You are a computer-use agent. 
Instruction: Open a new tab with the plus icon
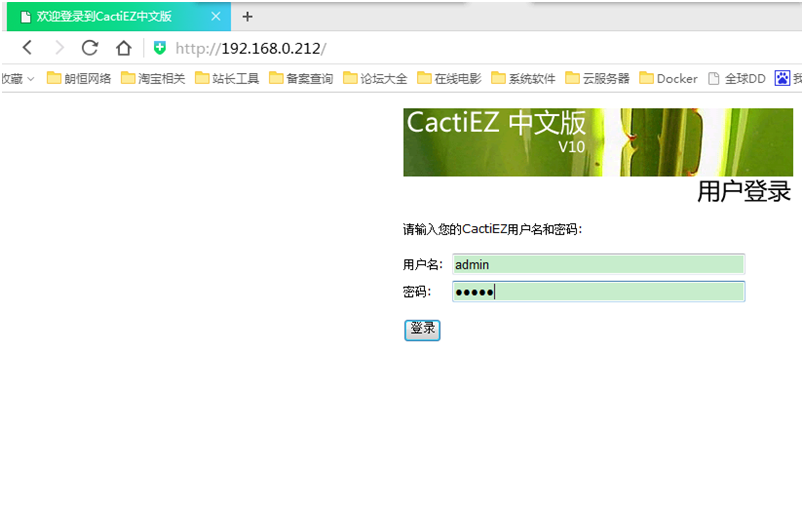(x=247, y=16)
